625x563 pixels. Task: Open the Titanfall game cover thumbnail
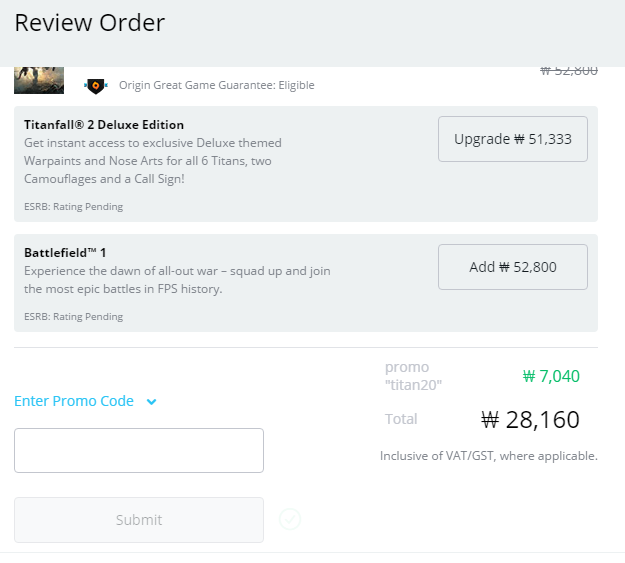click(x=39, y=80)
